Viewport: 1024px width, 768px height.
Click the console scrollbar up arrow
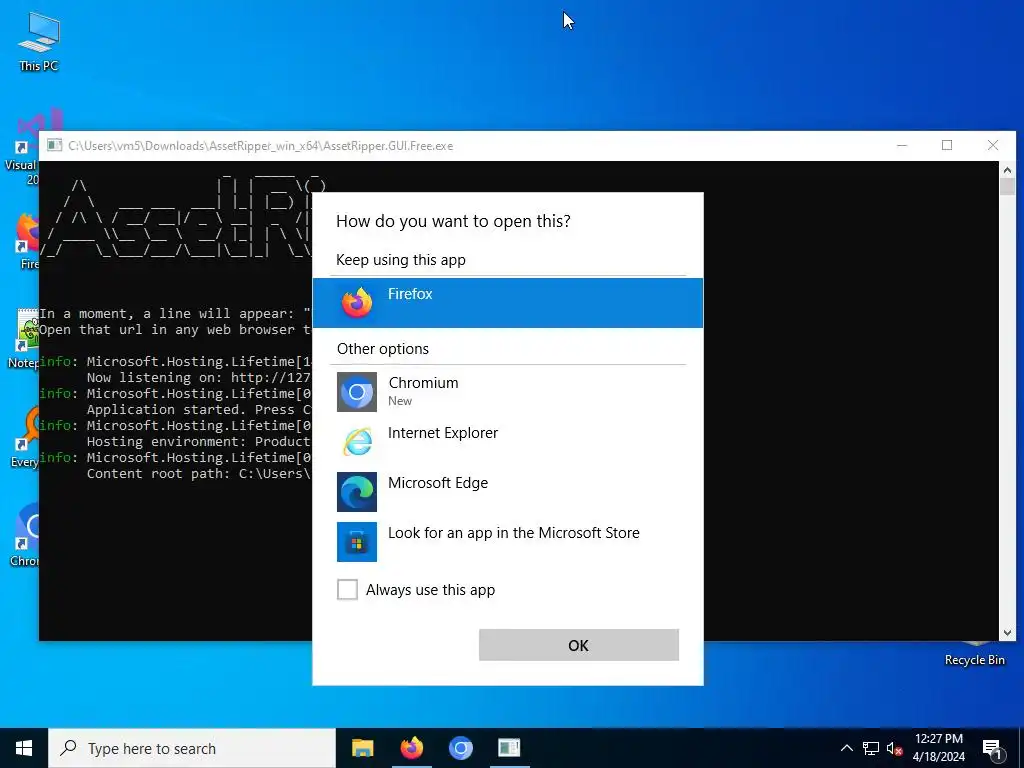pyautogui.click(x=1007, y=170)
